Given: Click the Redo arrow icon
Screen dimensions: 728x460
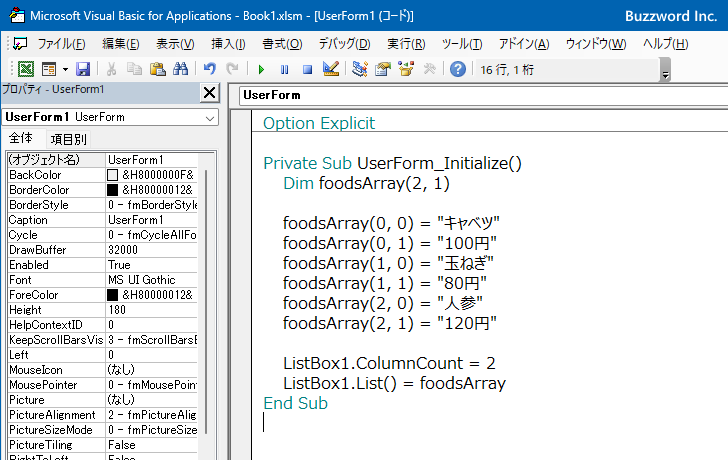Looking at the screenshot, I should pyautogui.click(x=232, y=69).
